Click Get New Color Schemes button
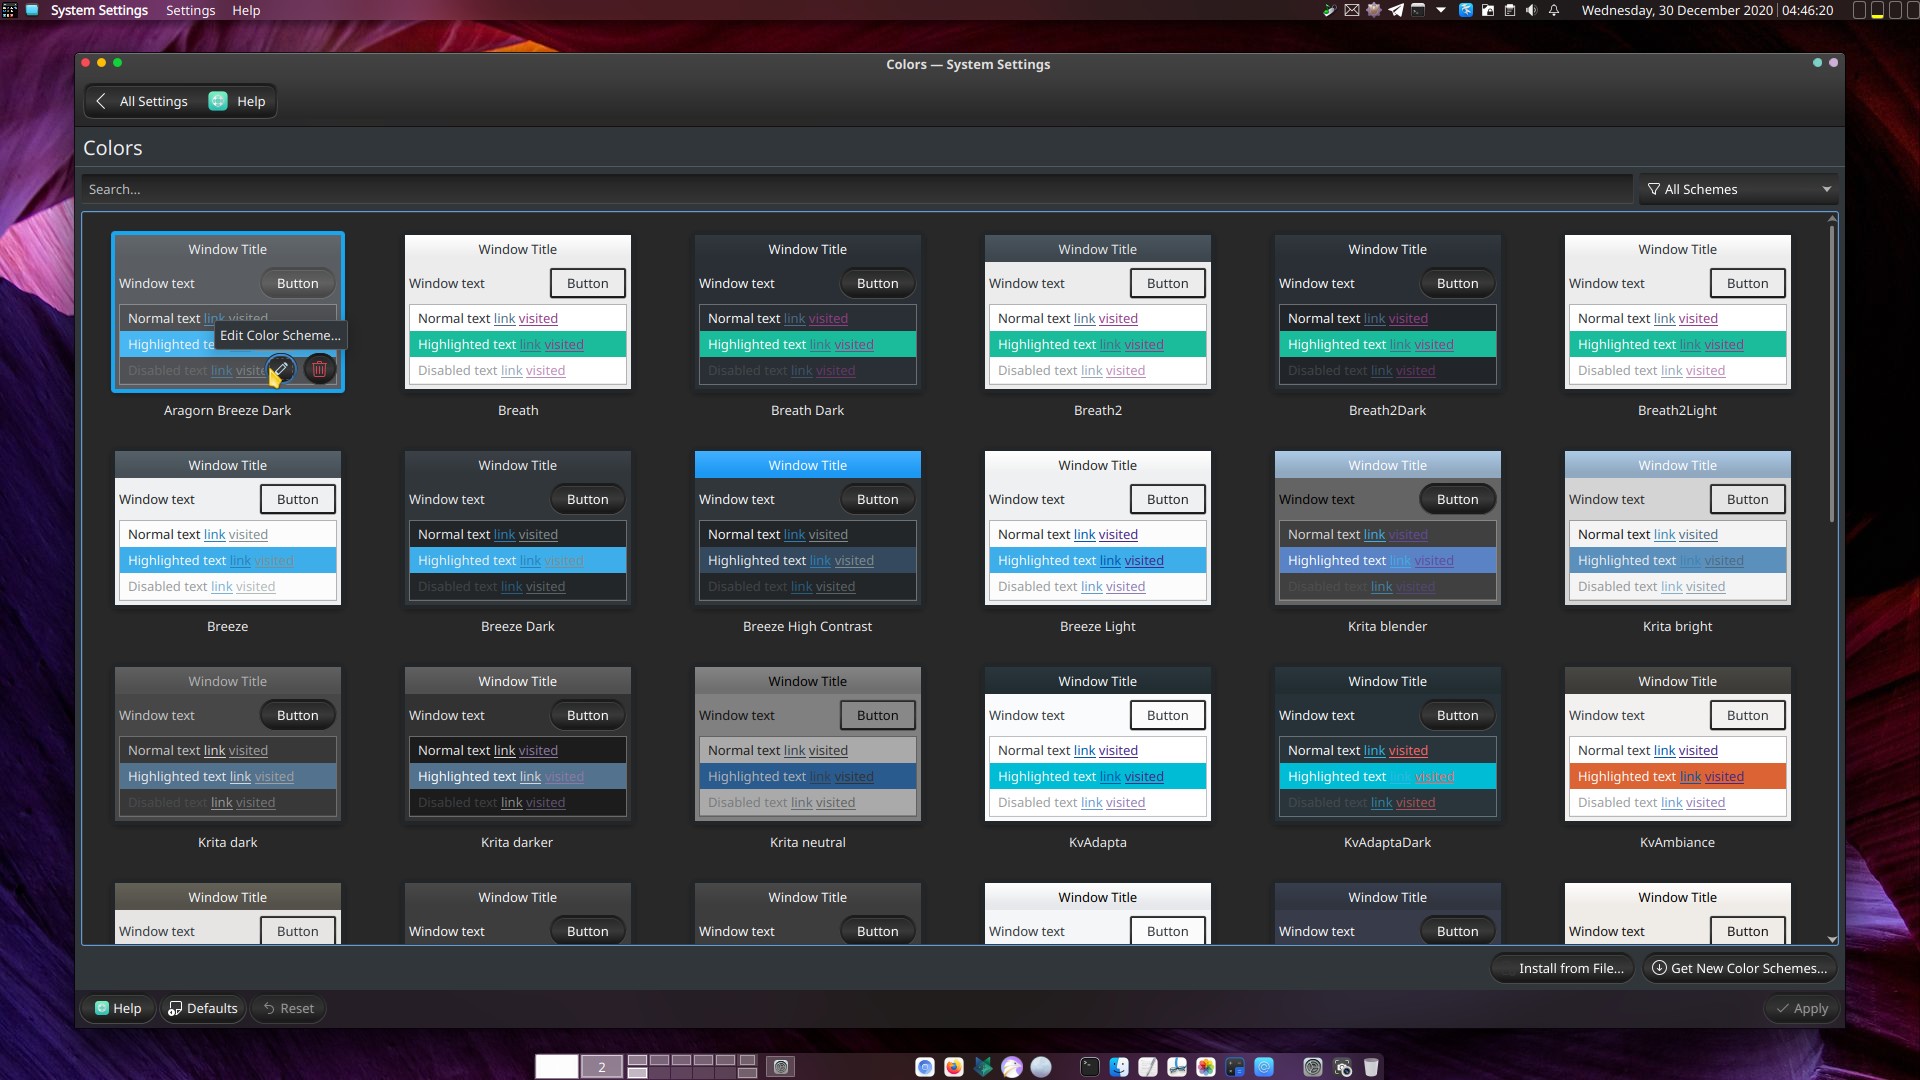Screen dimensions: 1920x1080 click(1739, 968)
